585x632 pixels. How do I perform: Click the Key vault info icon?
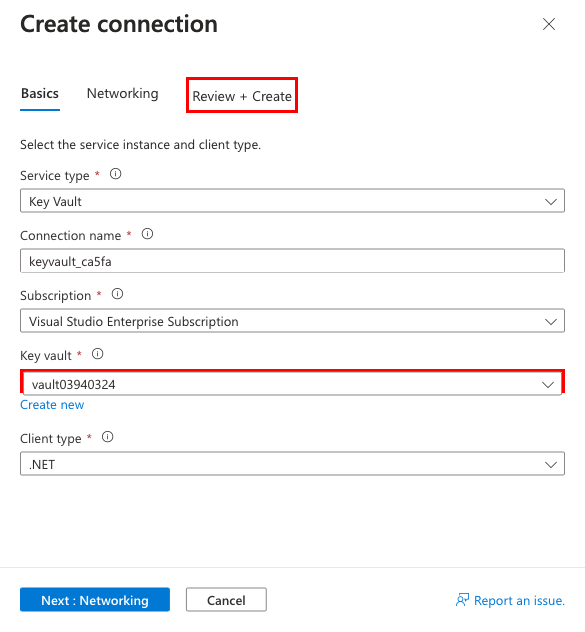click(98, 354)
